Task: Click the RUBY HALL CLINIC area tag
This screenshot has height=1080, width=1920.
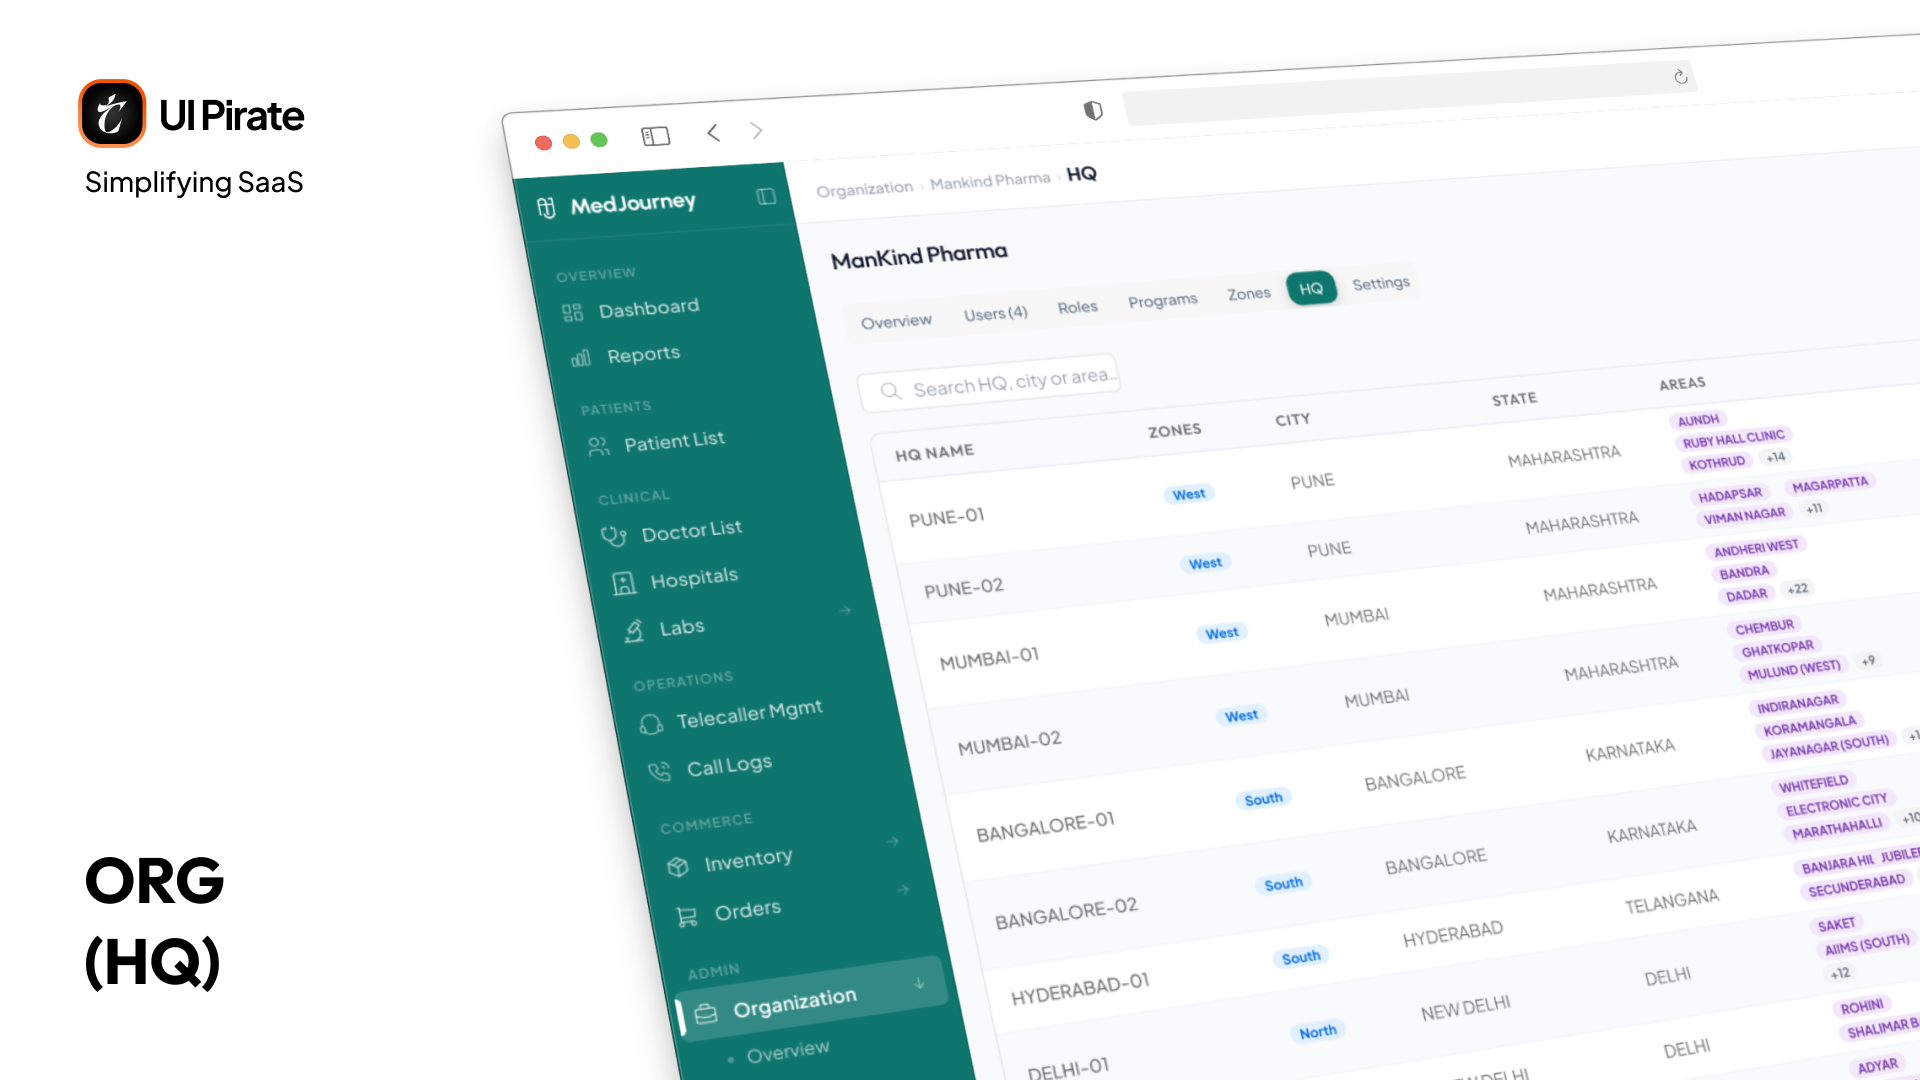Action: (1733, 439)
